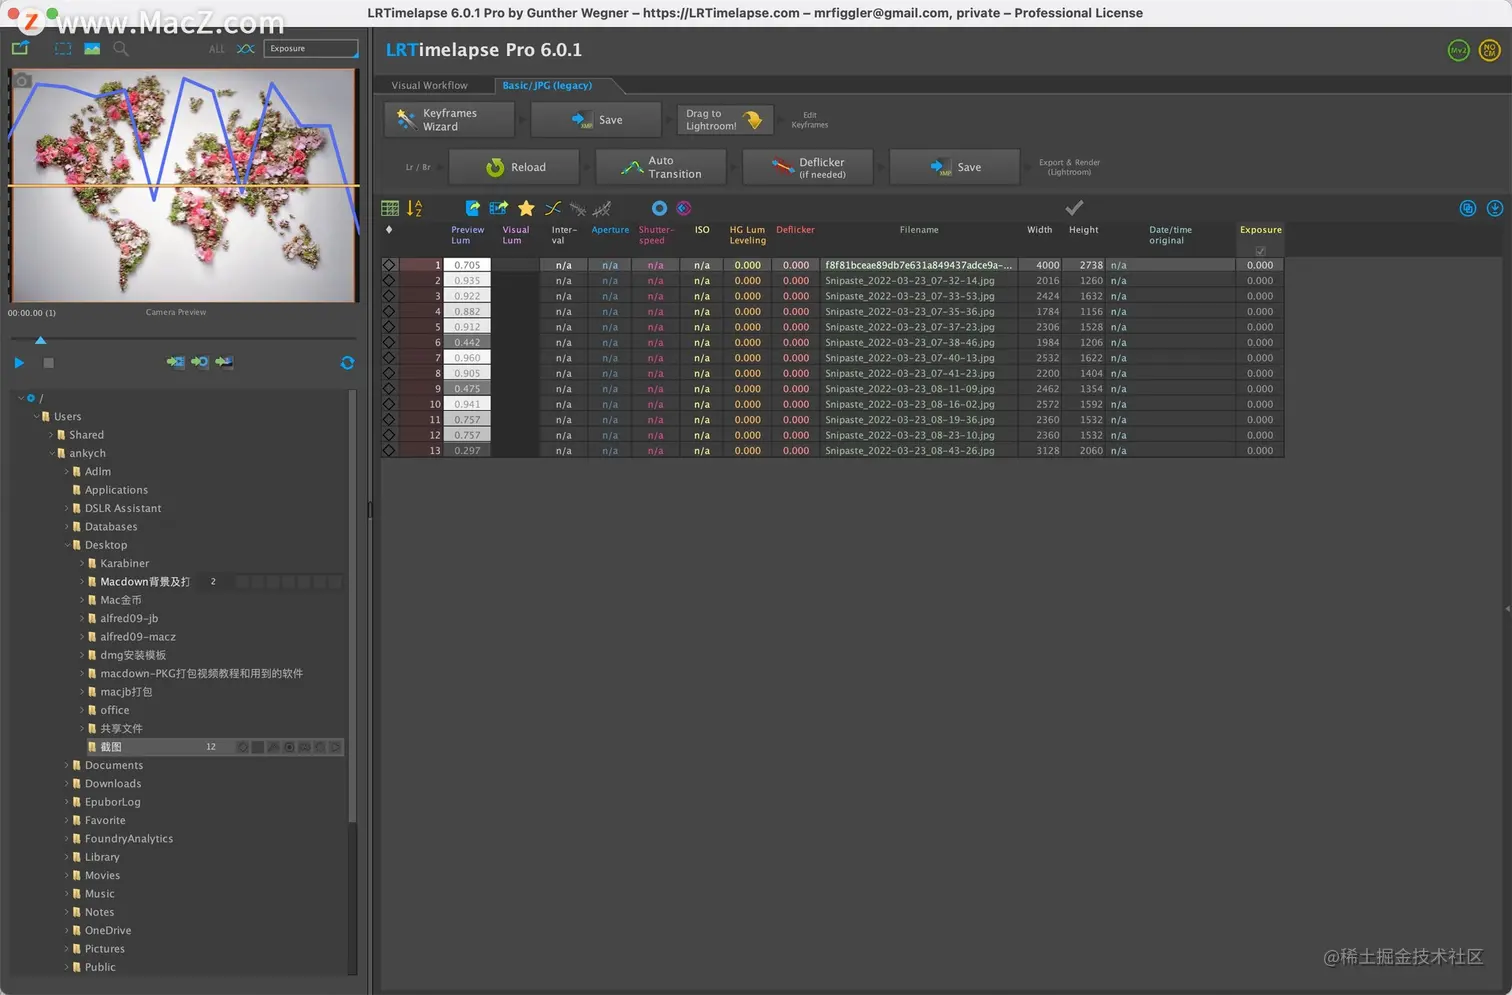Toggle the ALL curves button
Screen dimensions: 1512x995
(217, 48)
